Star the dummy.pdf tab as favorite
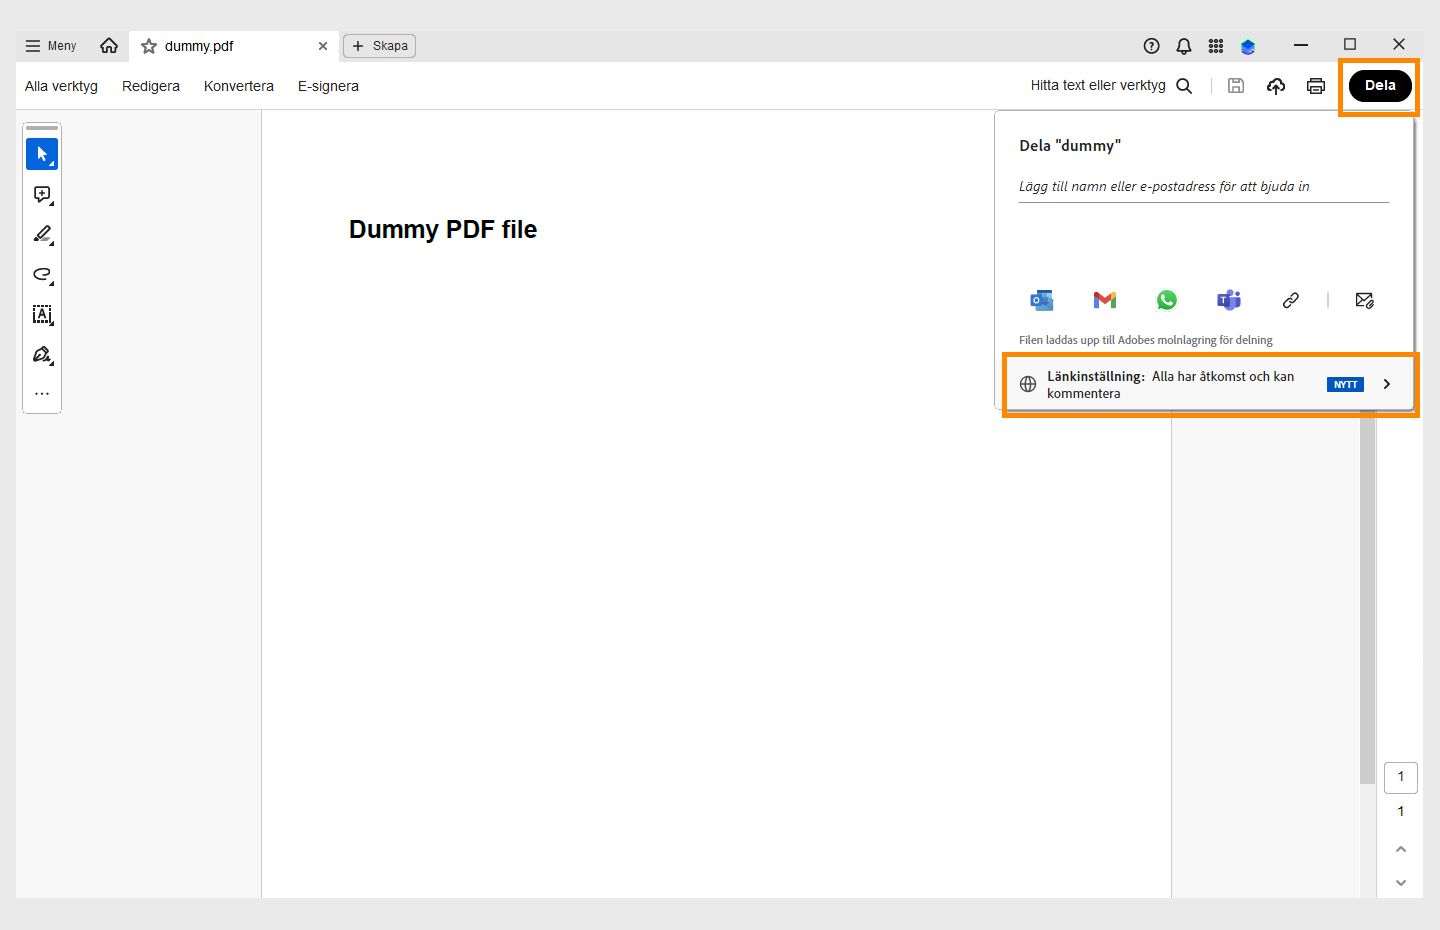 (x=149, y=46)
